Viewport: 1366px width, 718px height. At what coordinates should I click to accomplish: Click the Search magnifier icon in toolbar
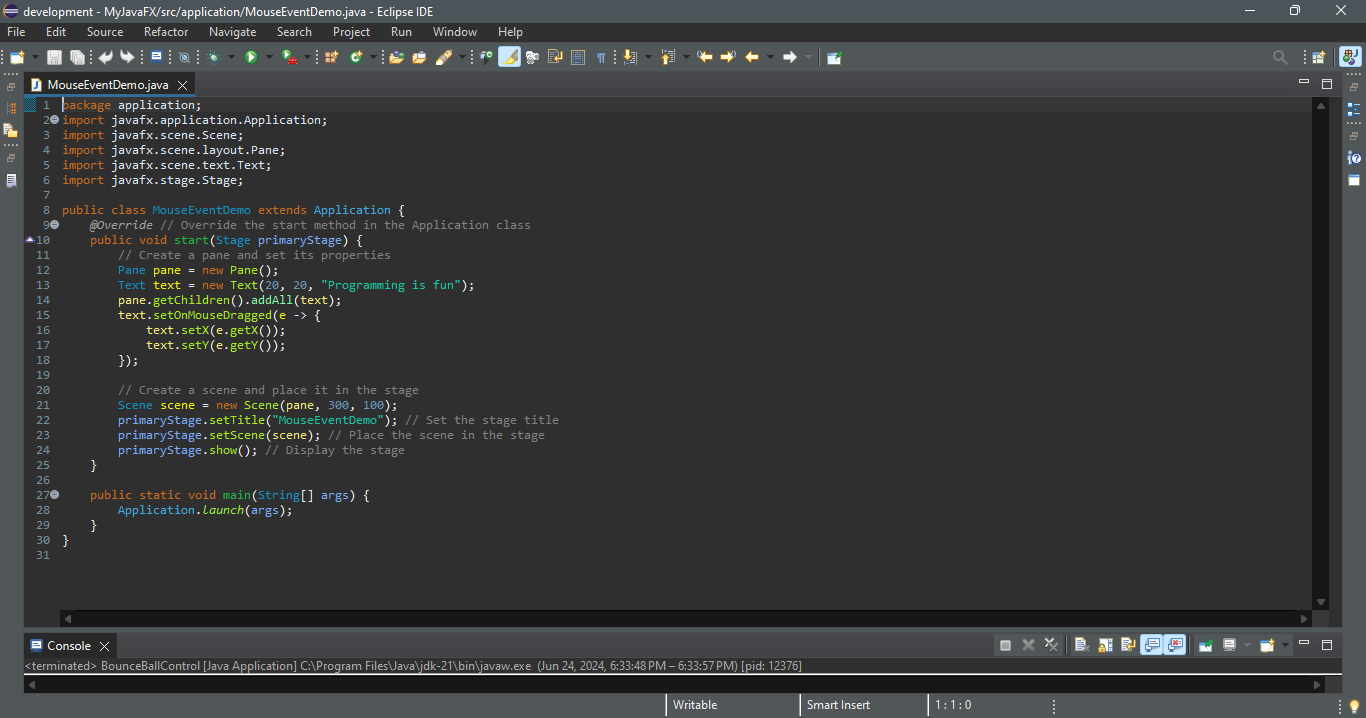[1279, 57]
